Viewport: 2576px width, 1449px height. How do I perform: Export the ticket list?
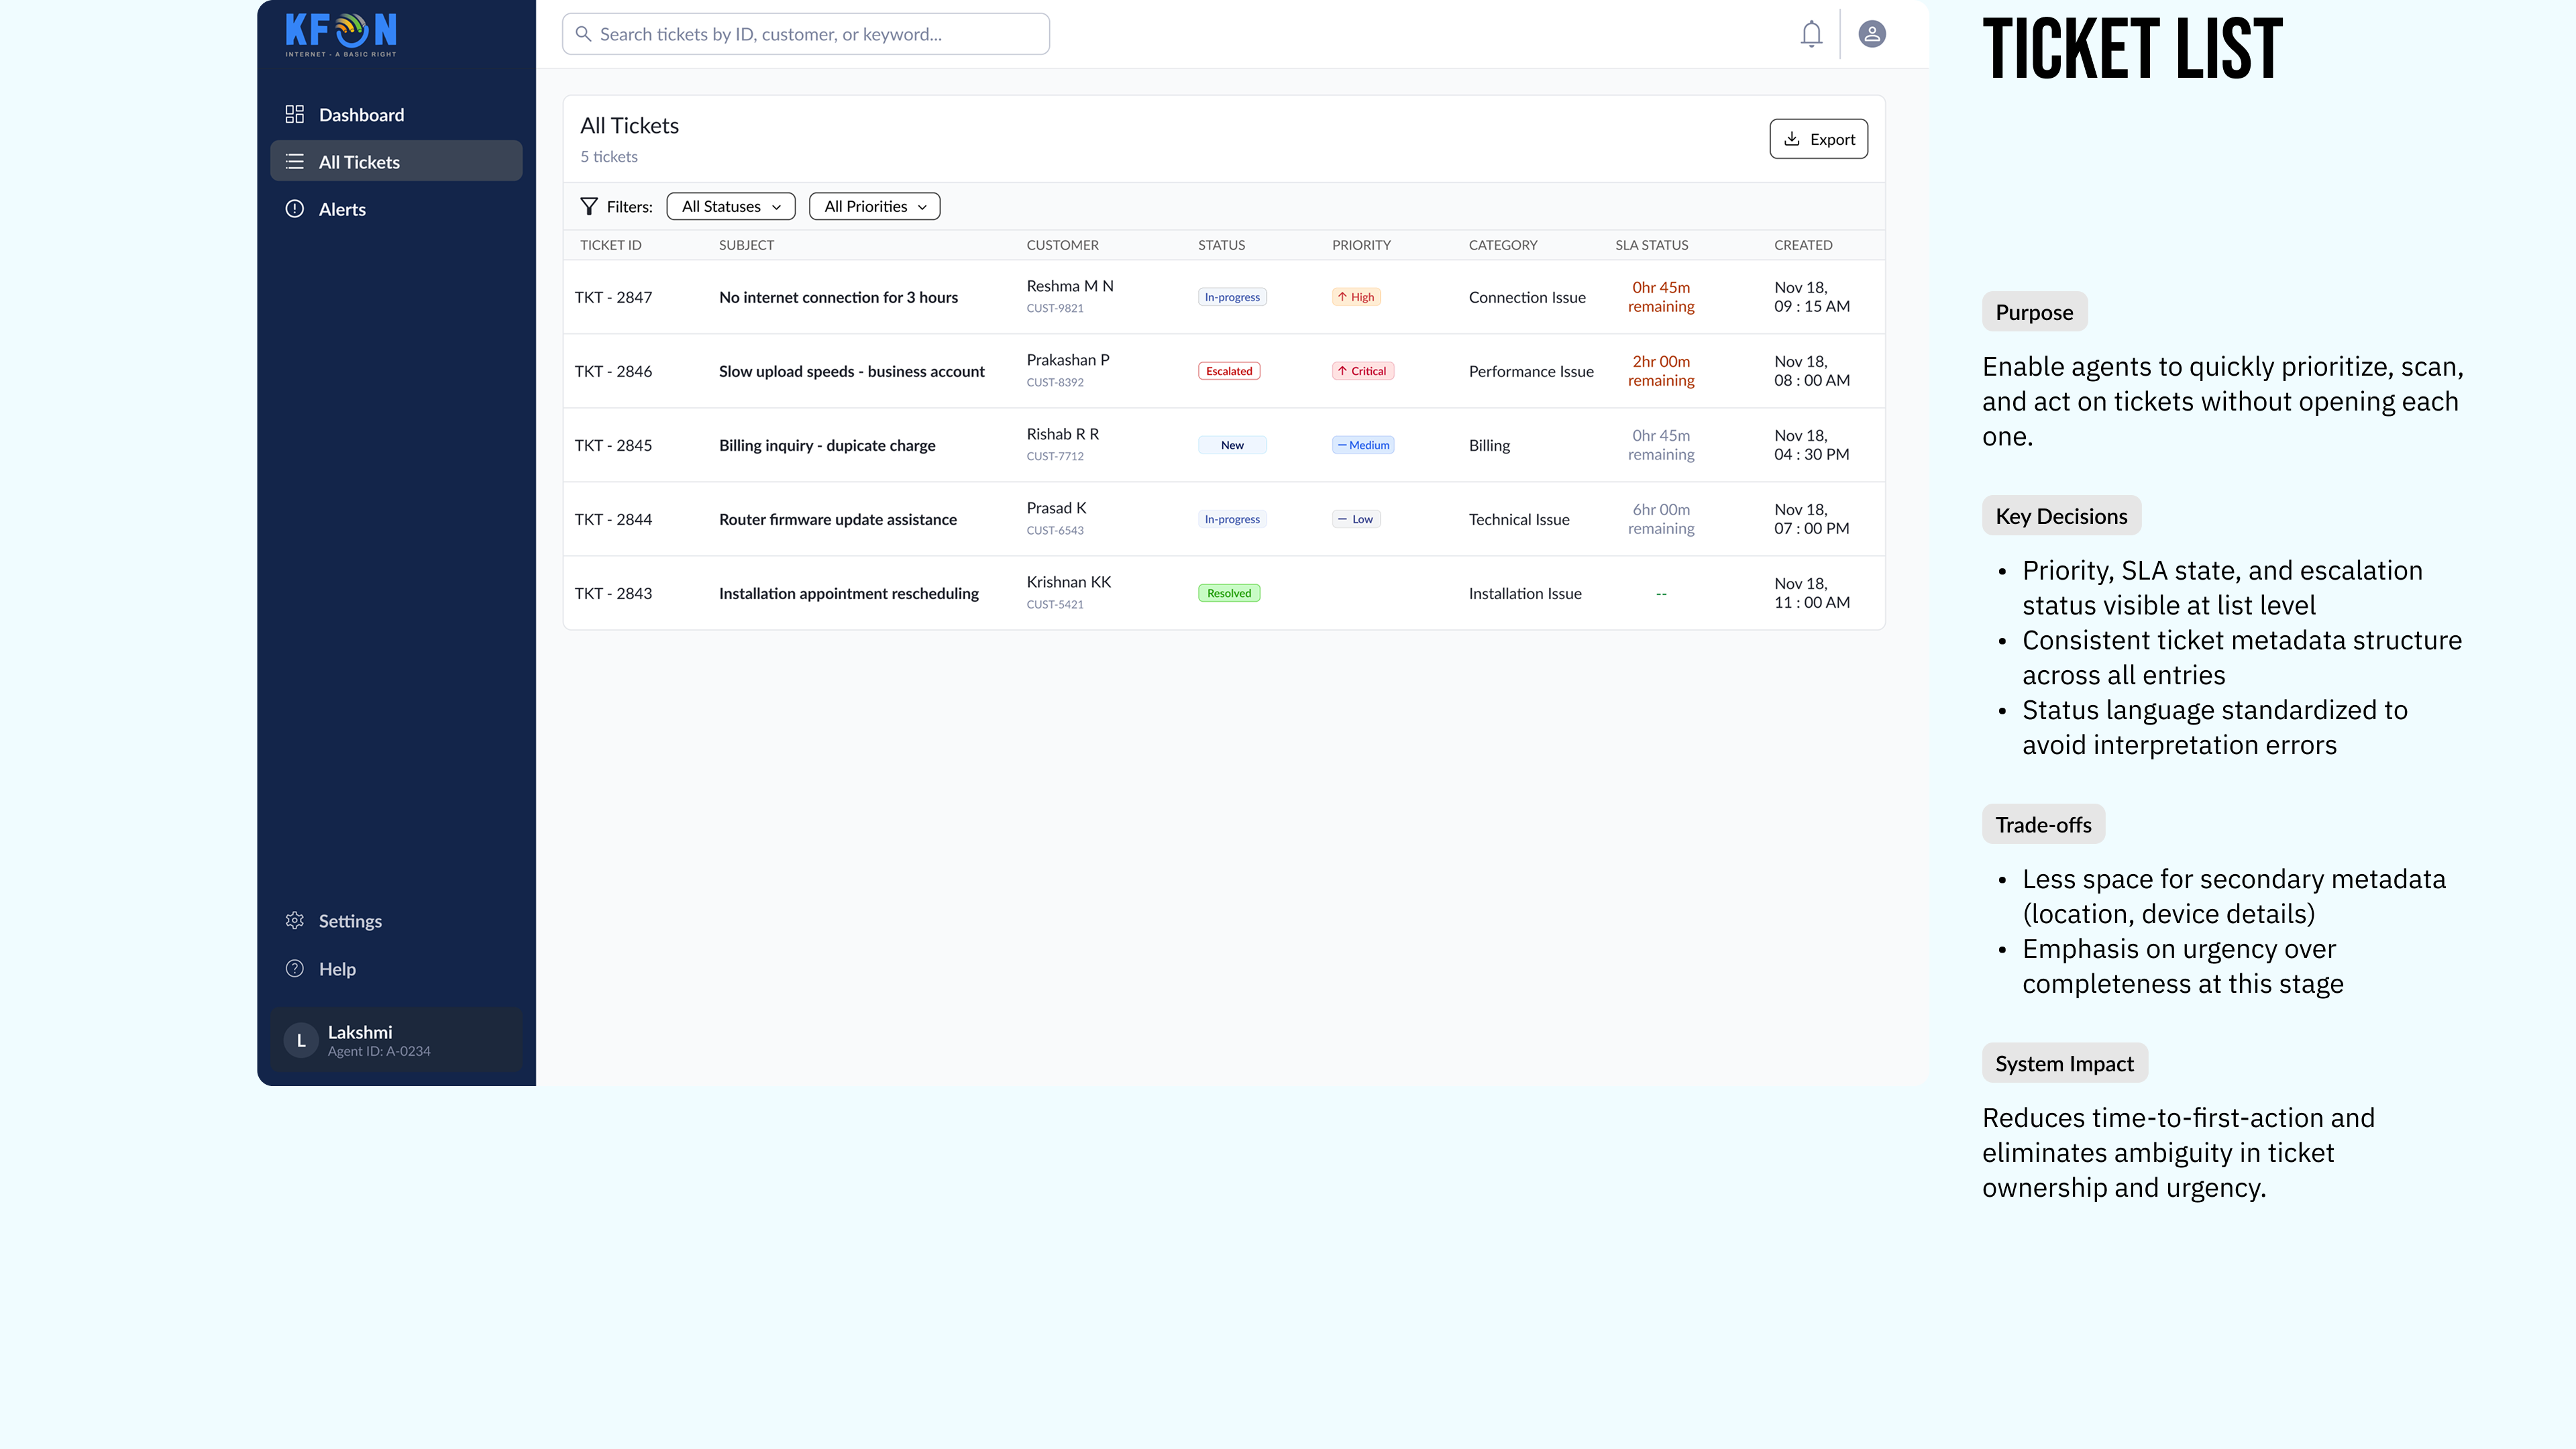click(1818, 139)
